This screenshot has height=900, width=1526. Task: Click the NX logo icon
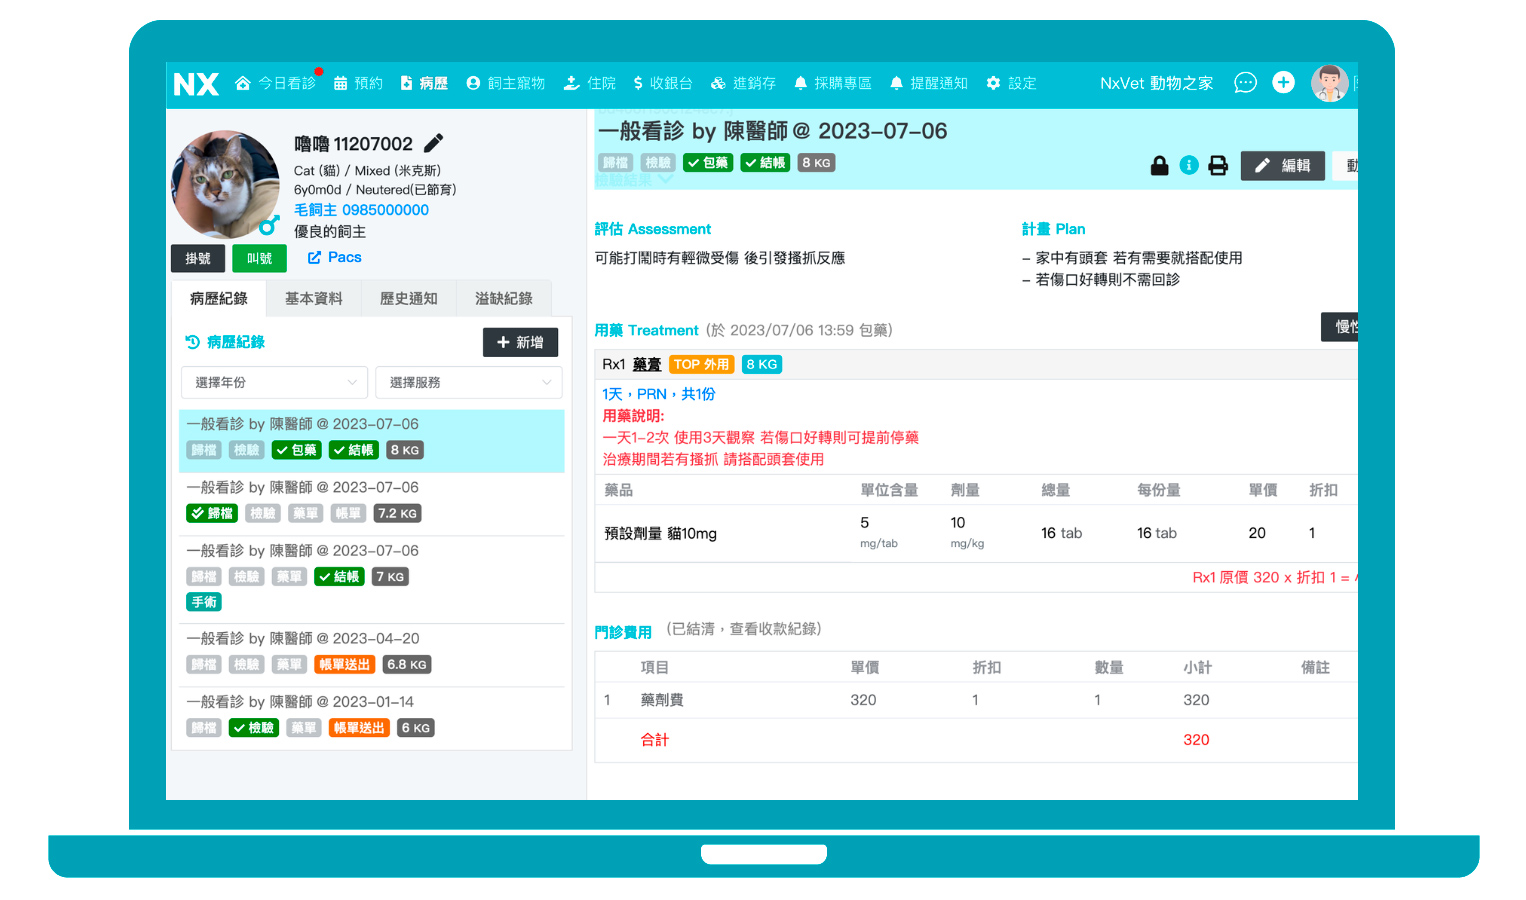pyautogui.click(x=196, y=84)
